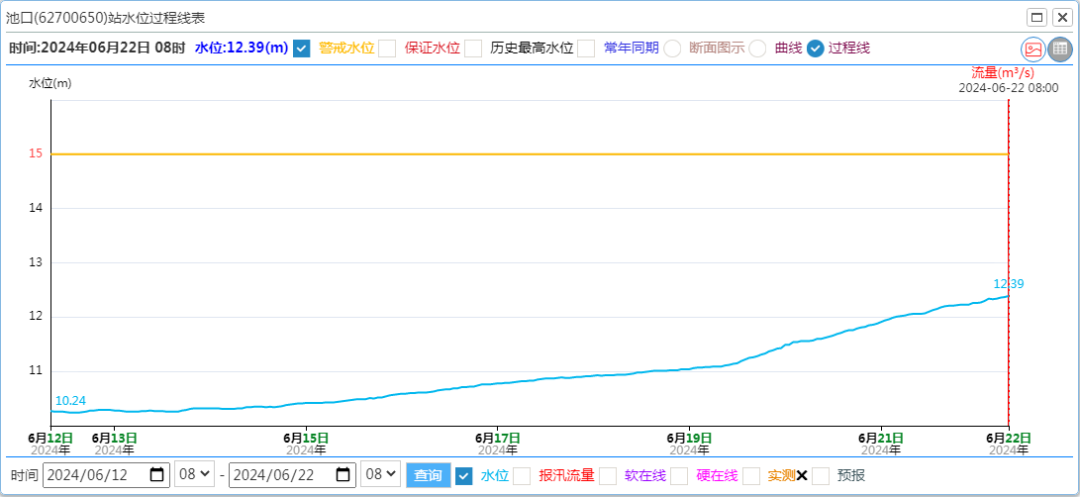Expand the start hour 08 dropdown
Viewport: 1080px width, 497px height.
(x=194, y=475)
